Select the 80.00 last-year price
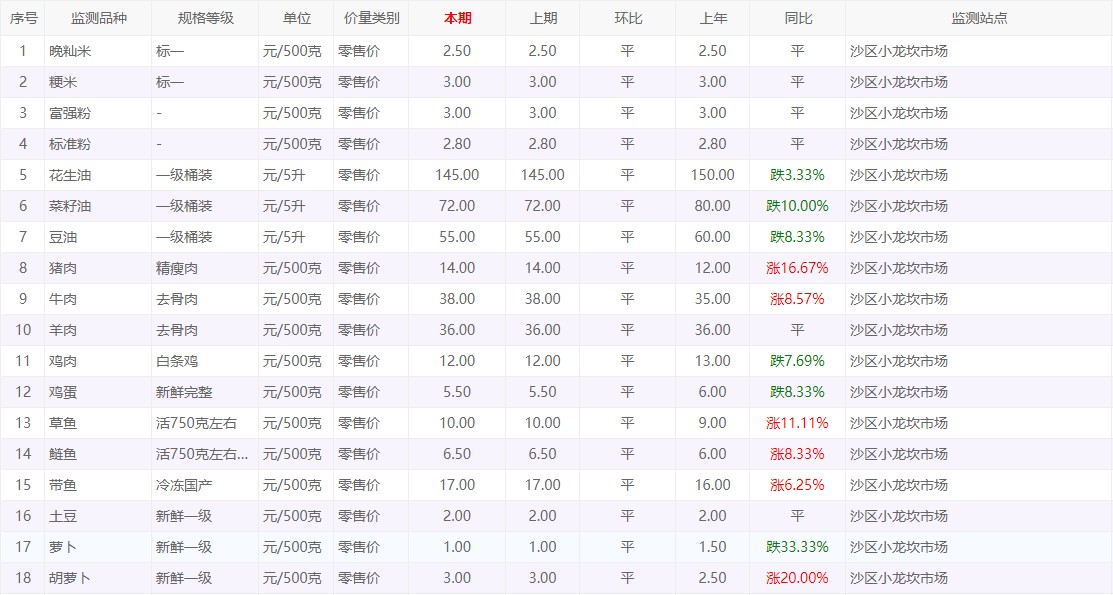This screenshot has width=1113, height=595. click(x=713, y=206)
